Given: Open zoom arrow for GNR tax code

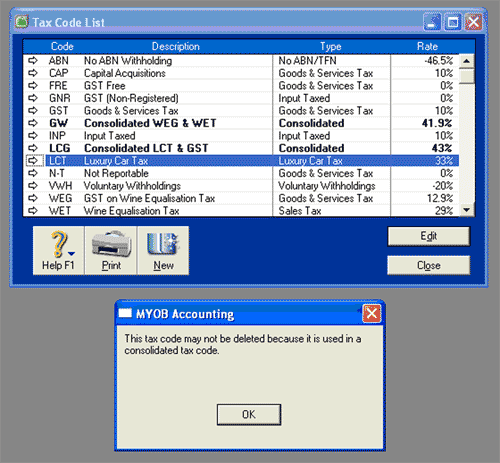Looking at the screenshot, I should pyautogui.click(x=33, y=98).
